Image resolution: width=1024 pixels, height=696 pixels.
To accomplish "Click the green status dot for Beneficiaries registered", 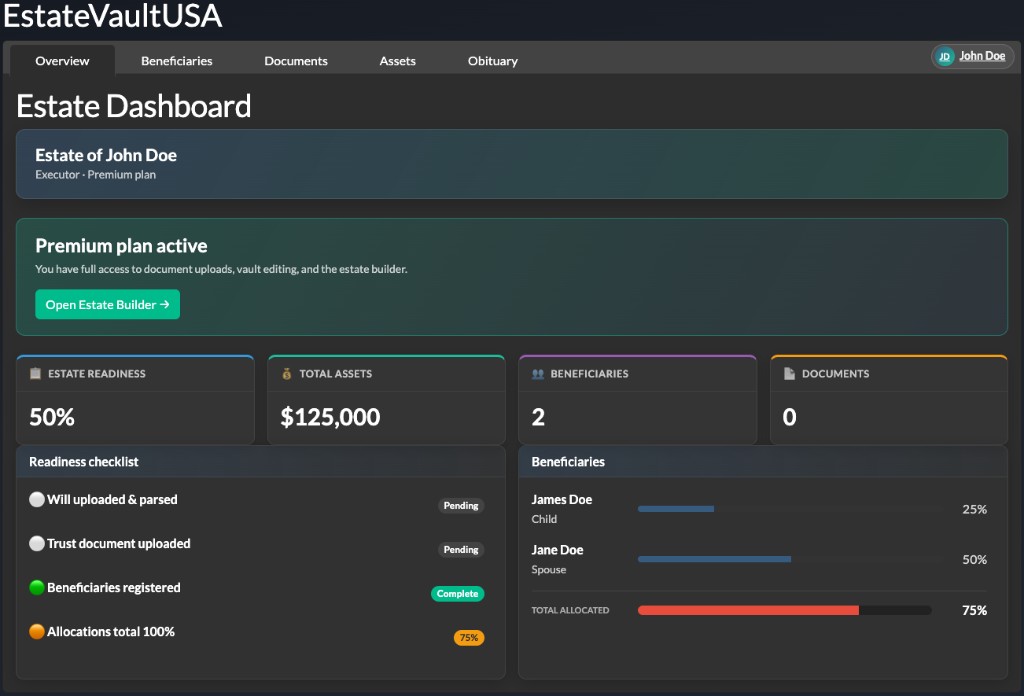I will click(x=37, y=588).
